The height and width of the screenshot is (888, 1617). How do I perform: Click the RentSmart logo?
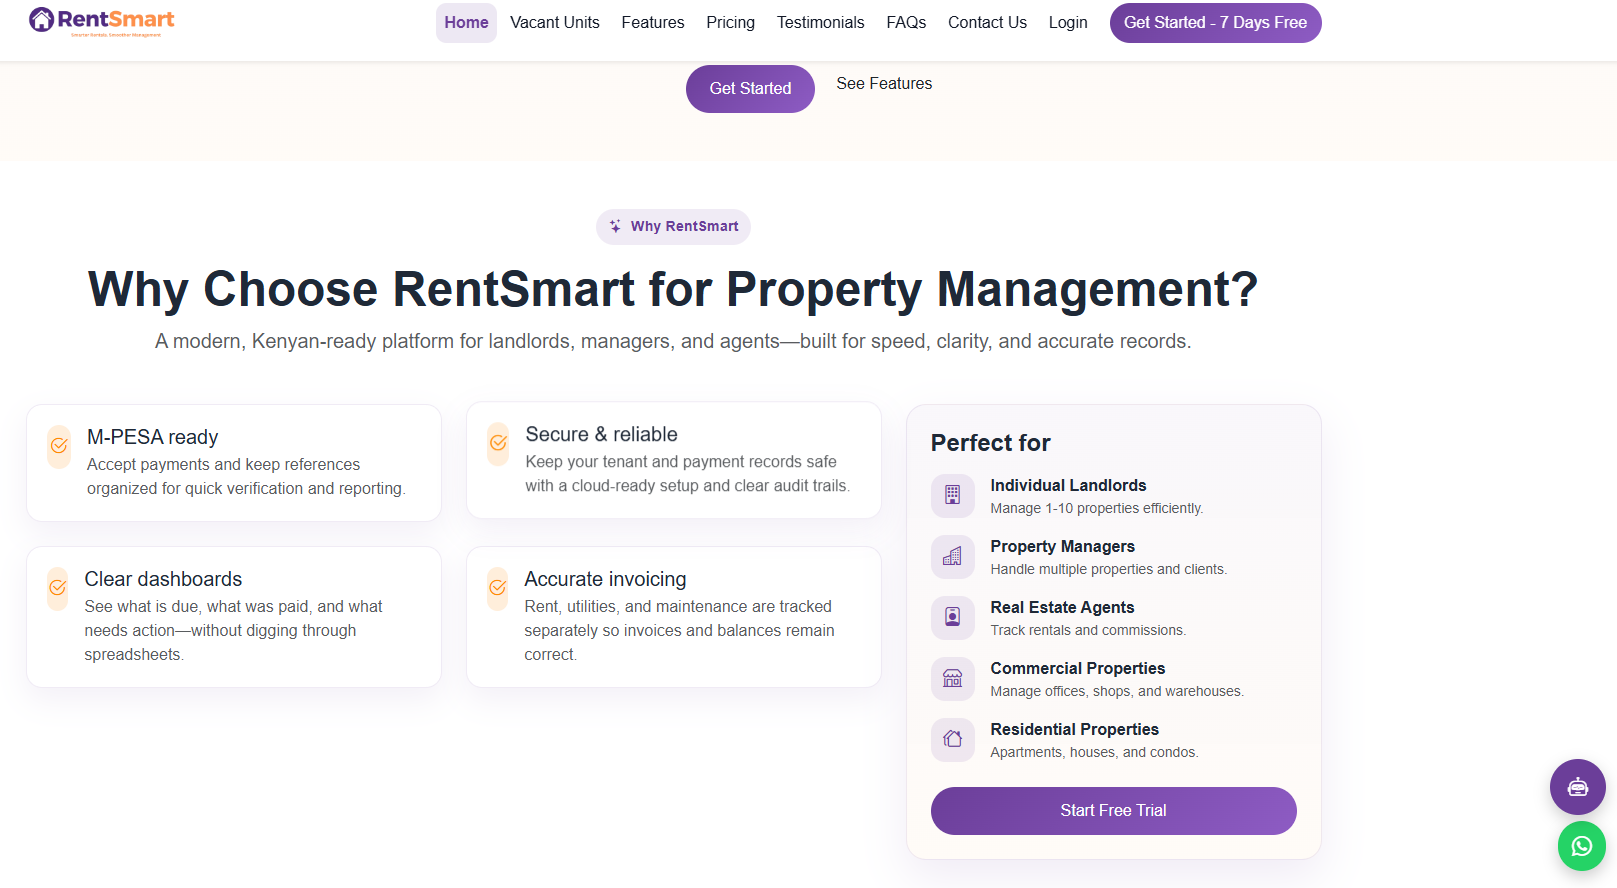[x=102, y=21]
